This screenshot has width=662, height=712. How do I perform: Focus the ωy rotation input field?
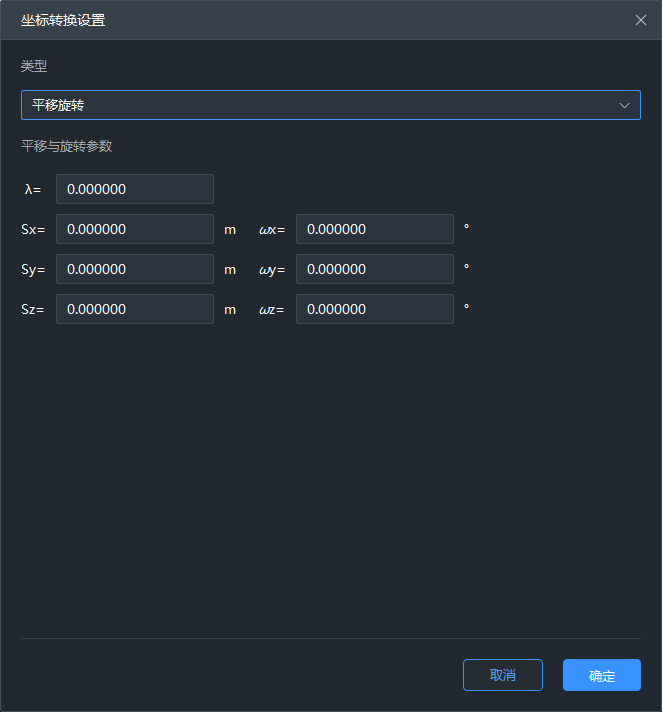374,269
